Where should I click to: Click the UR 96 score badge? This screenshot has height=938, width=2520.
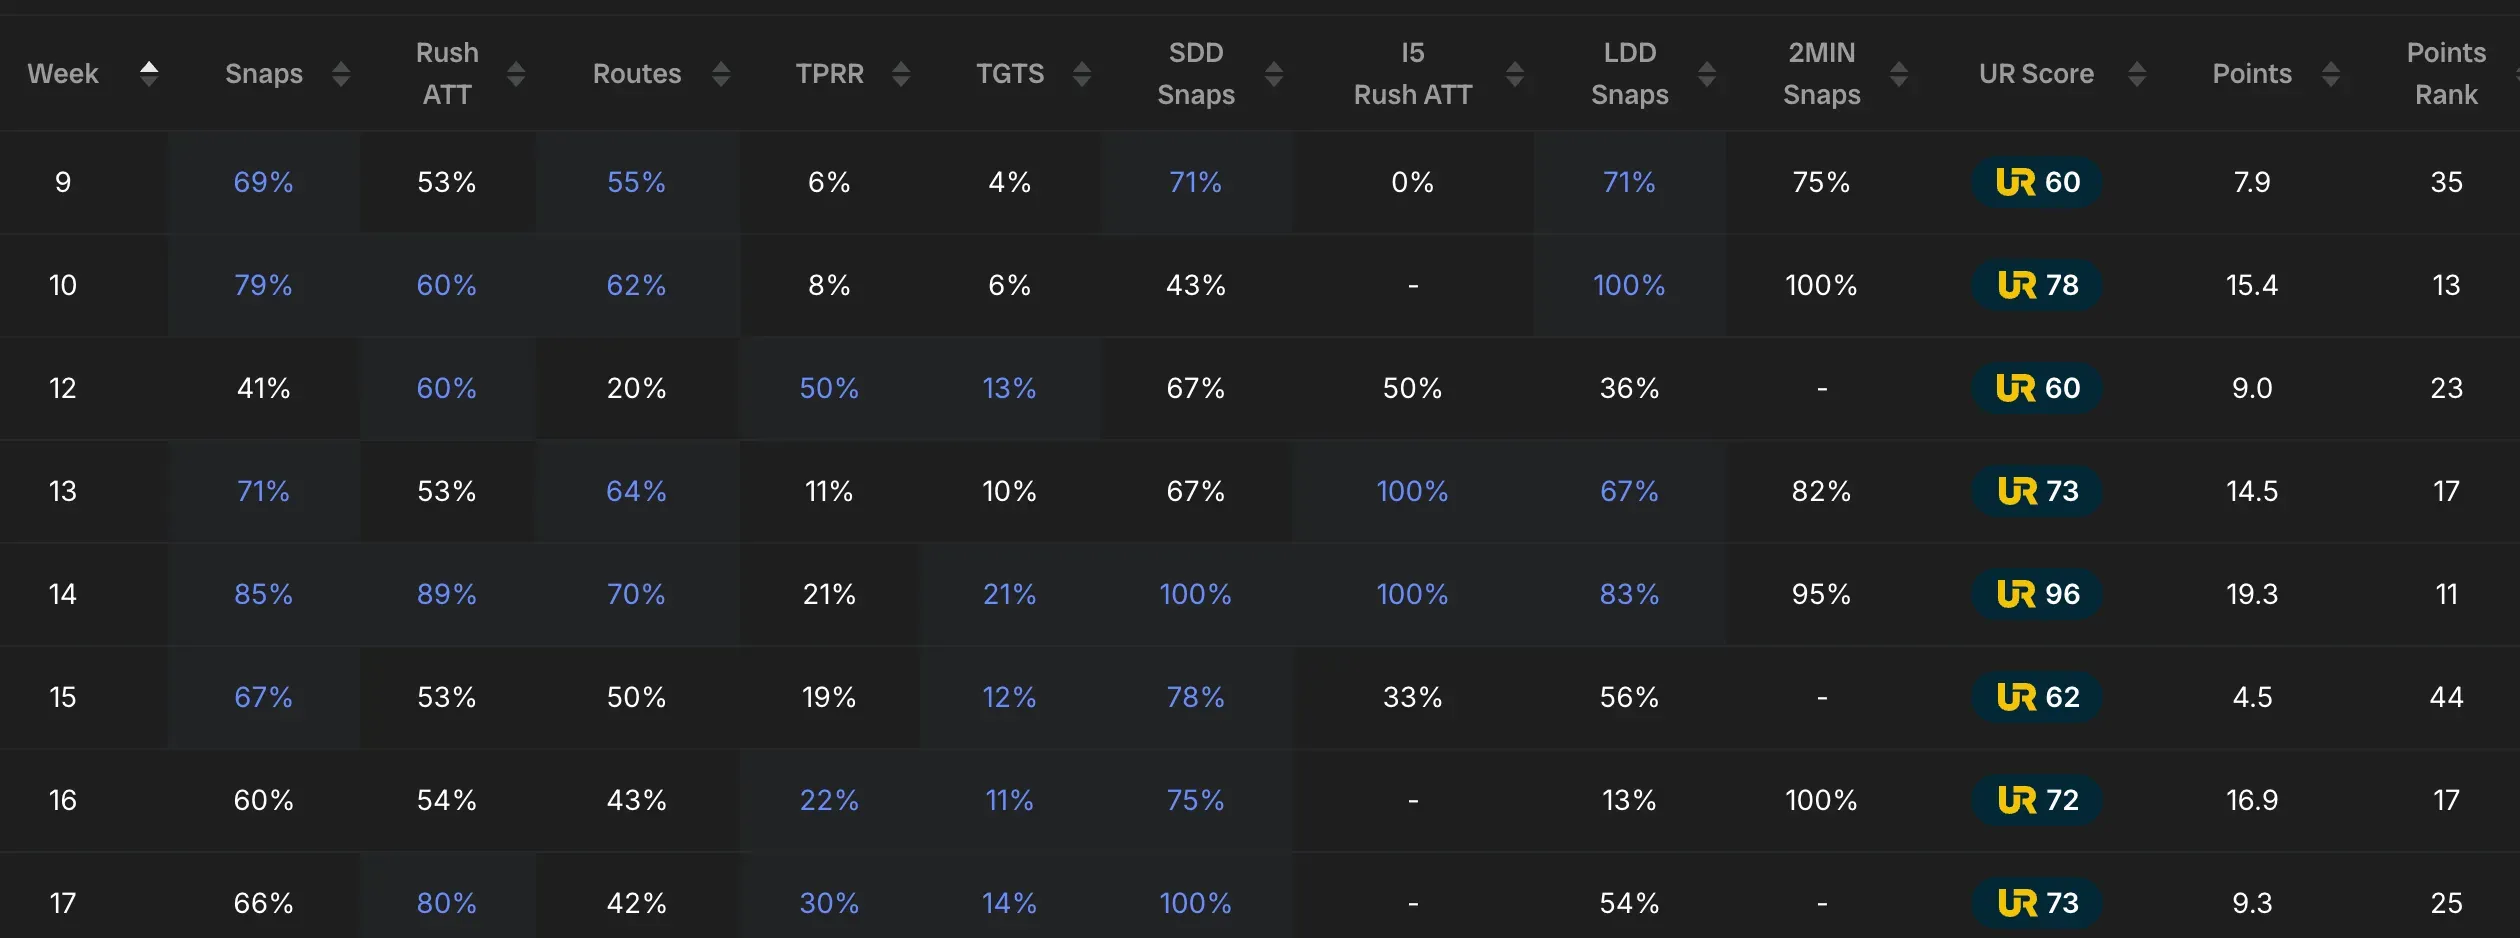pos(2037,594)
